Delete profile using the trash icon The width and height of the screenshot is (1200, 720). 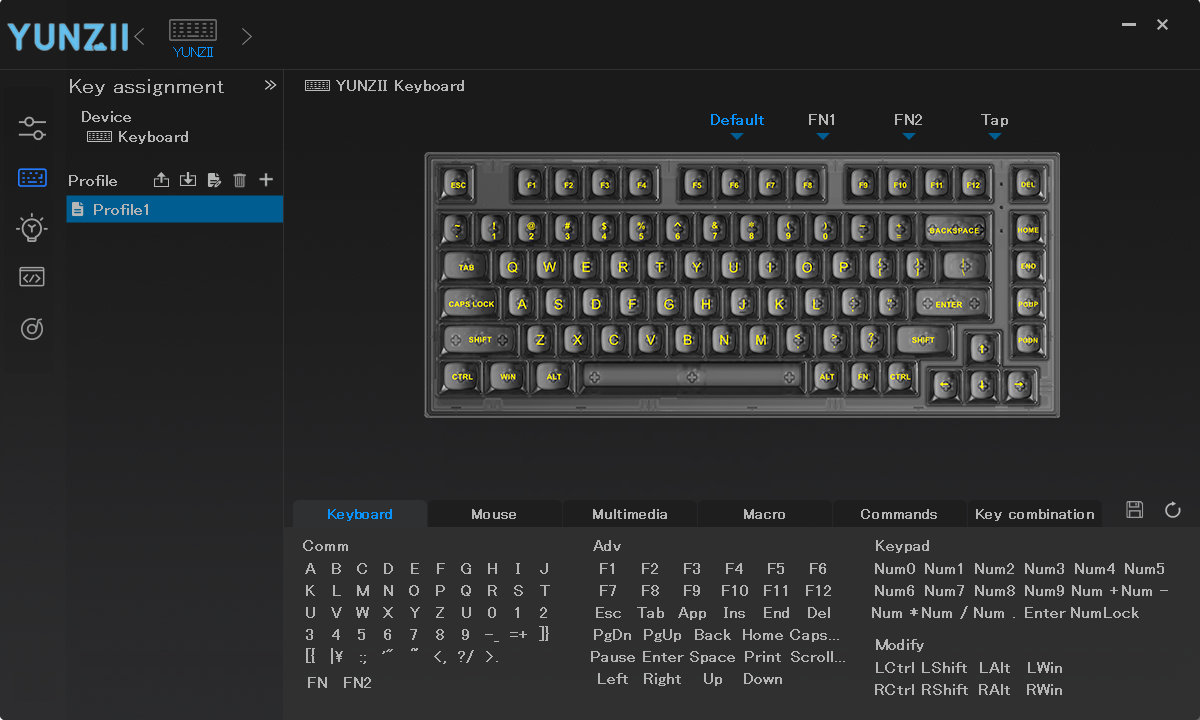pos(240,180)
